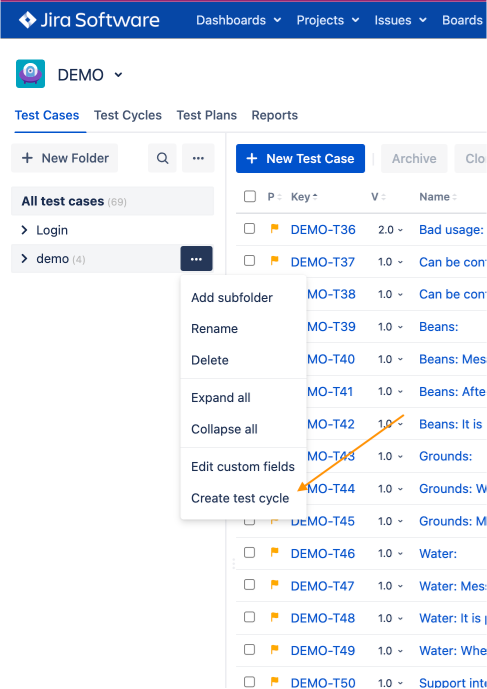Click the priority flag icon for DEMO-T46

pos(275,552)
